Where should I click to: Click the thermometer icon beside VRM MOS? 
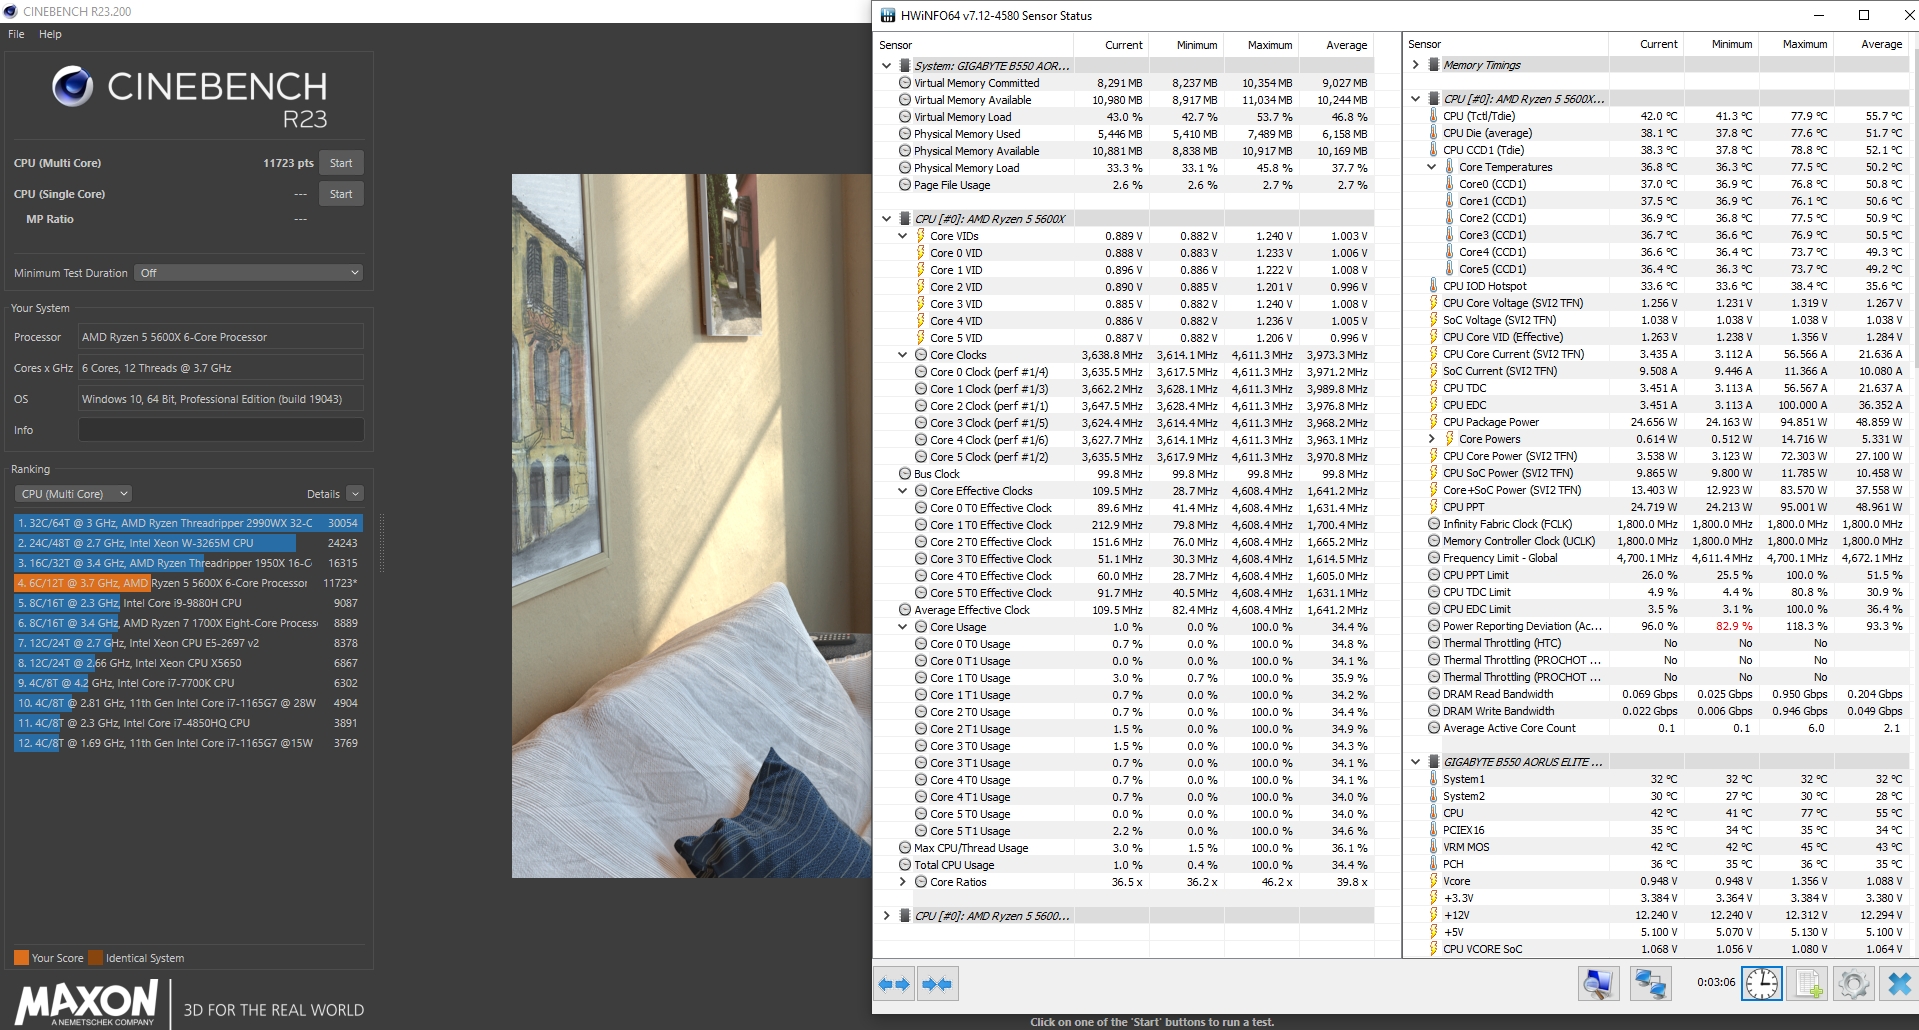pos(1434,847)
